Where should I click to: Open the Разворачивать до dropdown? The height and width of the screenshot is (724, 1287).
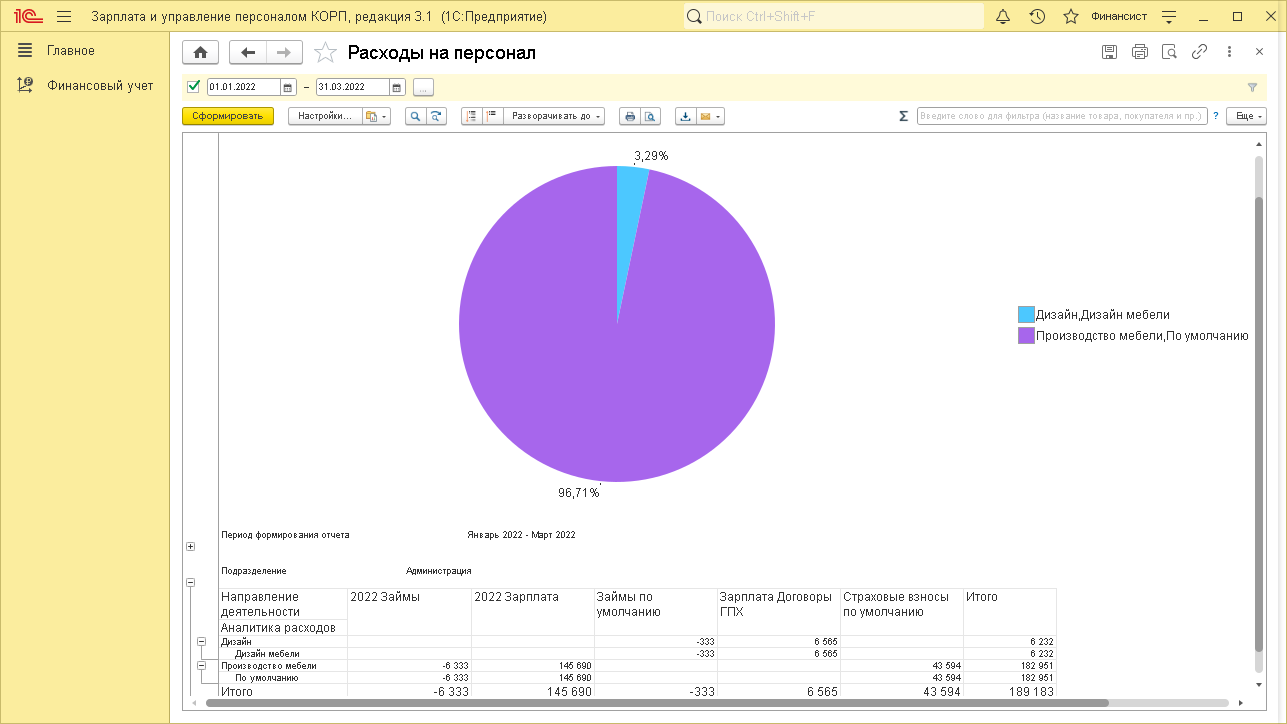[555, 116]
